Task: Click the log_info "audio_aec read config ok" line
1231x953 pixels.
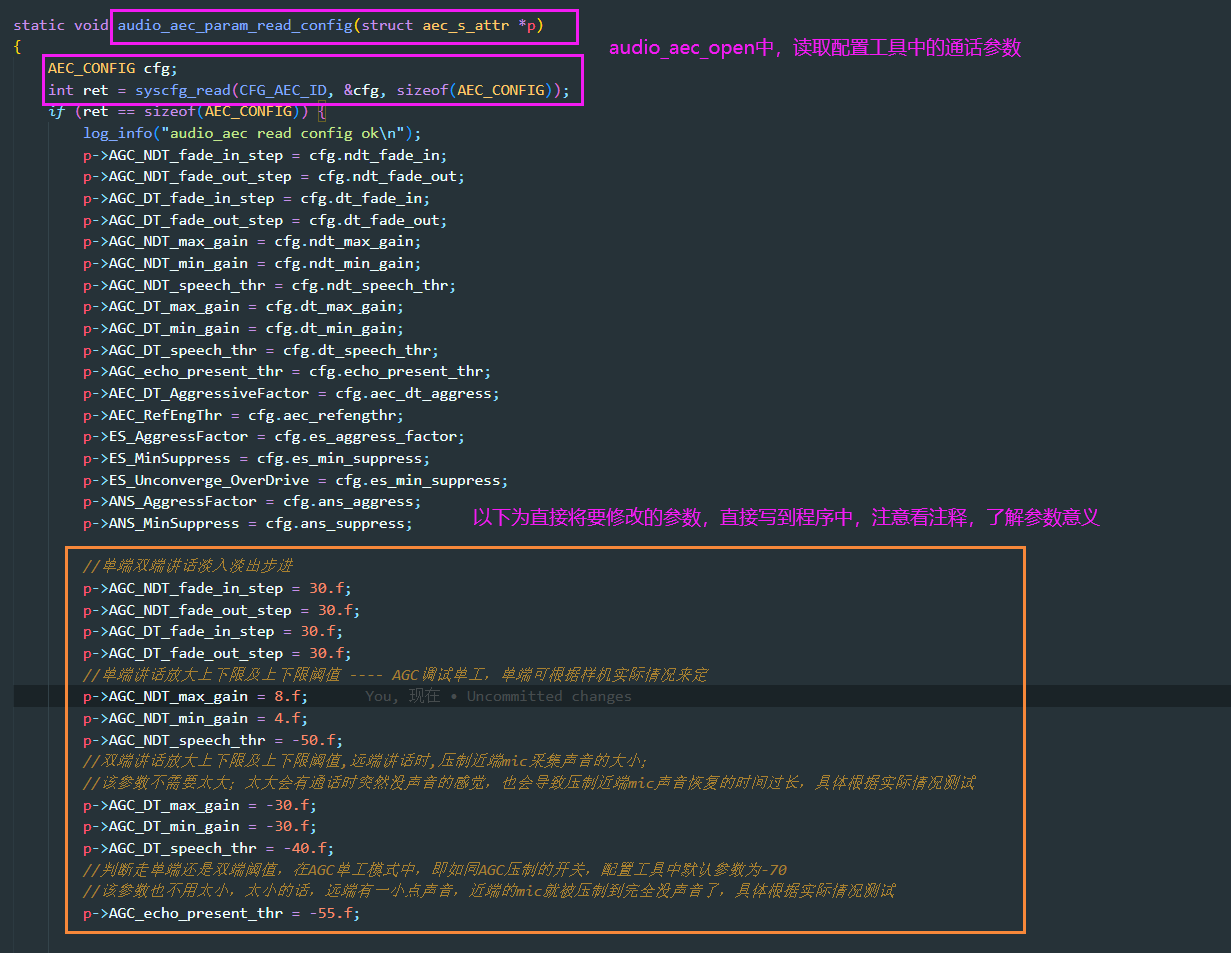Action: (x=253, y=133)
